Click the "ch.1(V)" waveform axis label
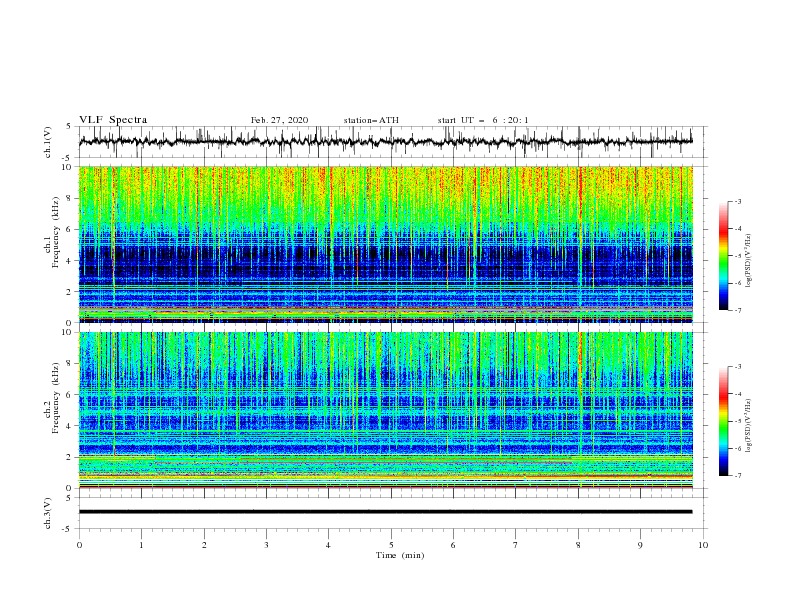The height and width of the screenshot is (612, 792). tap(48, 142)
